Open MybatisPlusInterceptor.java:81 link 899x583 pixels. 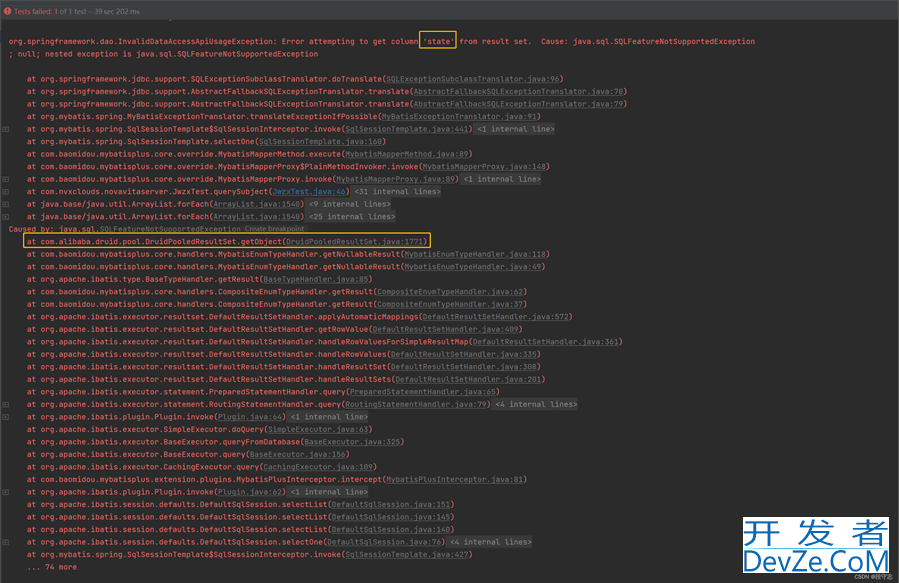455,479
